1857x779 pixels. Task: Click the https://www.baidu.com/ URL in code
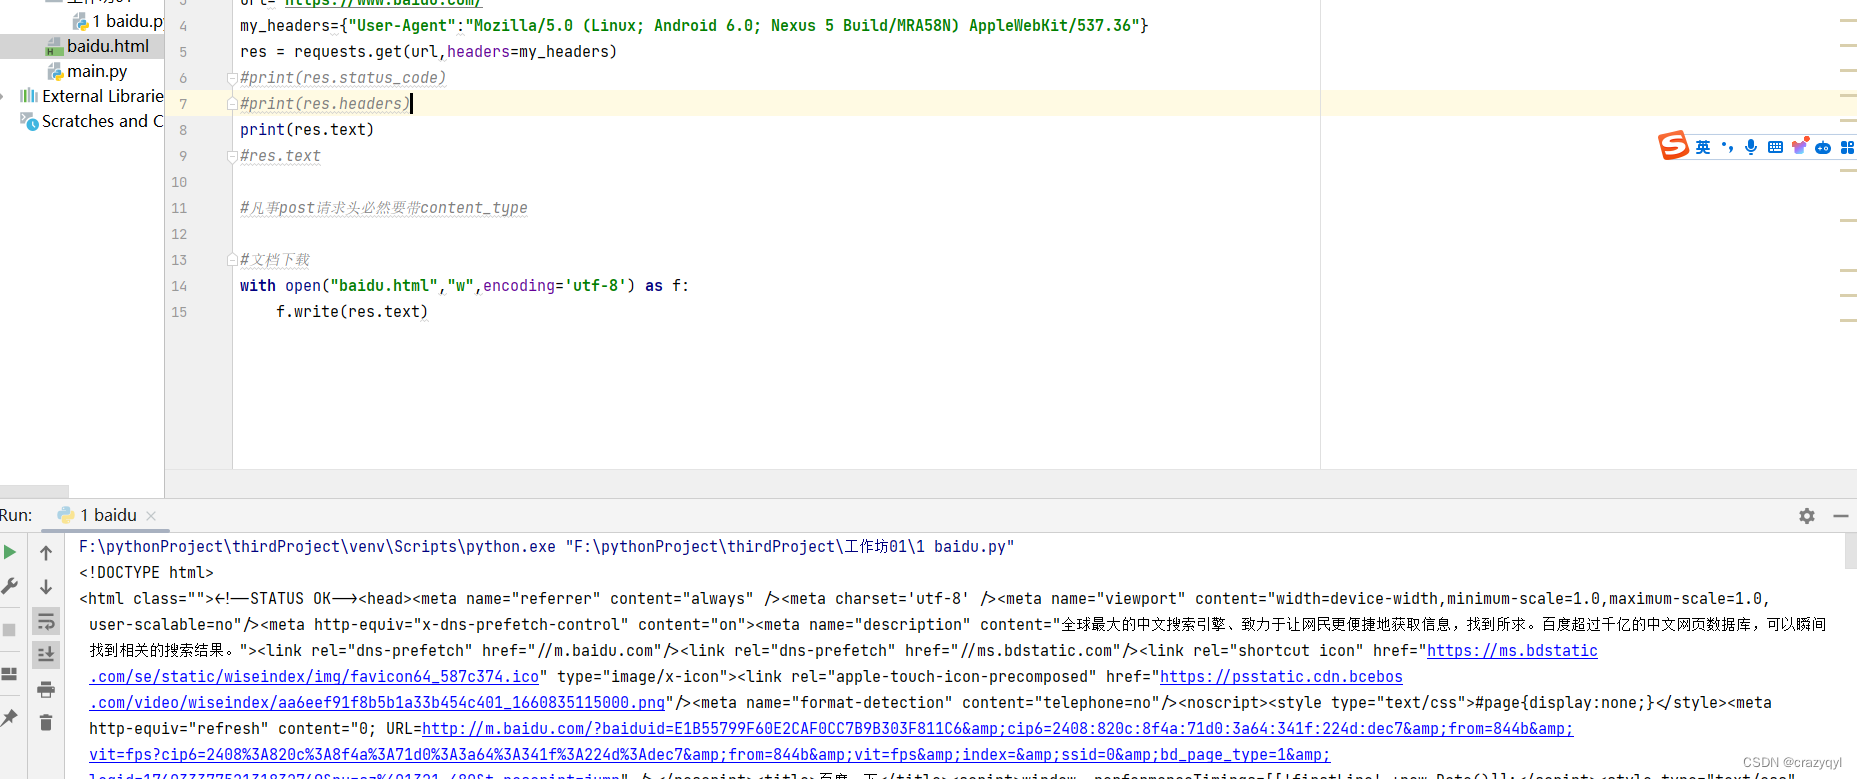coord(383,3)
